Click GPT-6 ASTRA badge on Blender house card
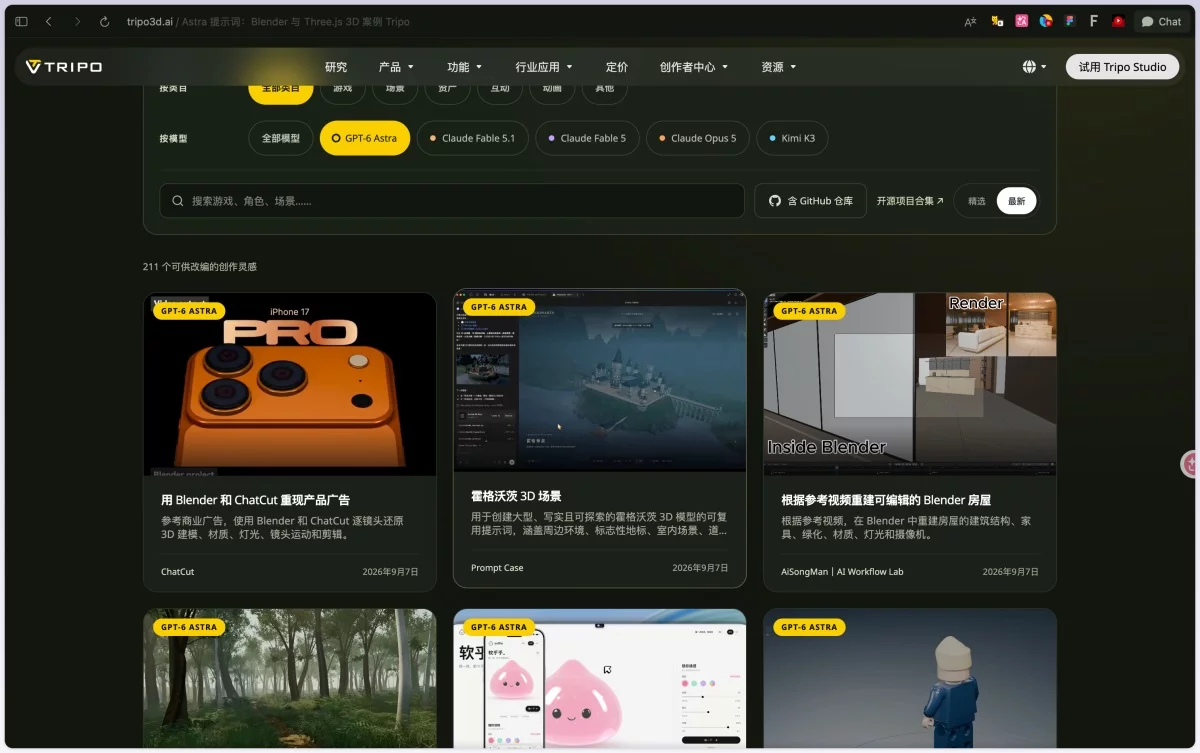The image size is (1200, 753). pyautogui.click(x=809, y=311)
